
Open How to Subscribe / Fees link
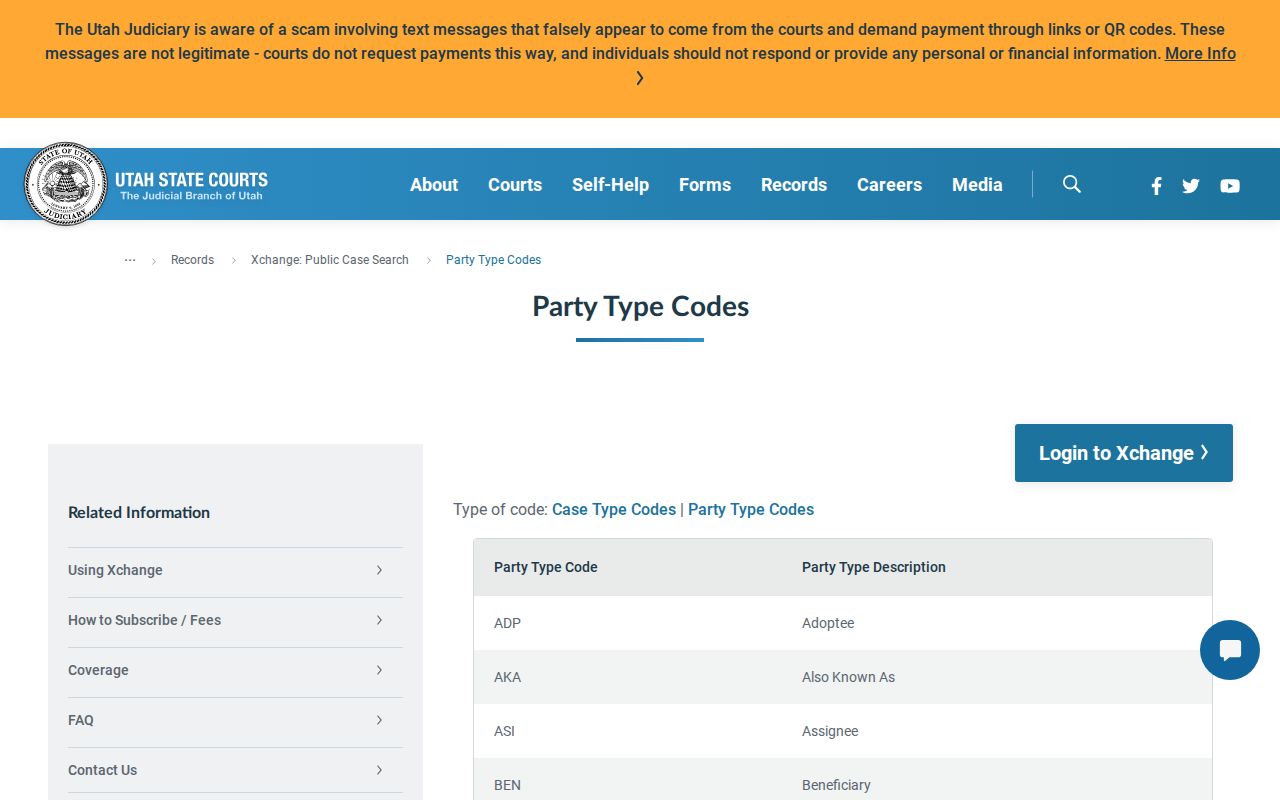pyautogui.click(x=144, y=620)
